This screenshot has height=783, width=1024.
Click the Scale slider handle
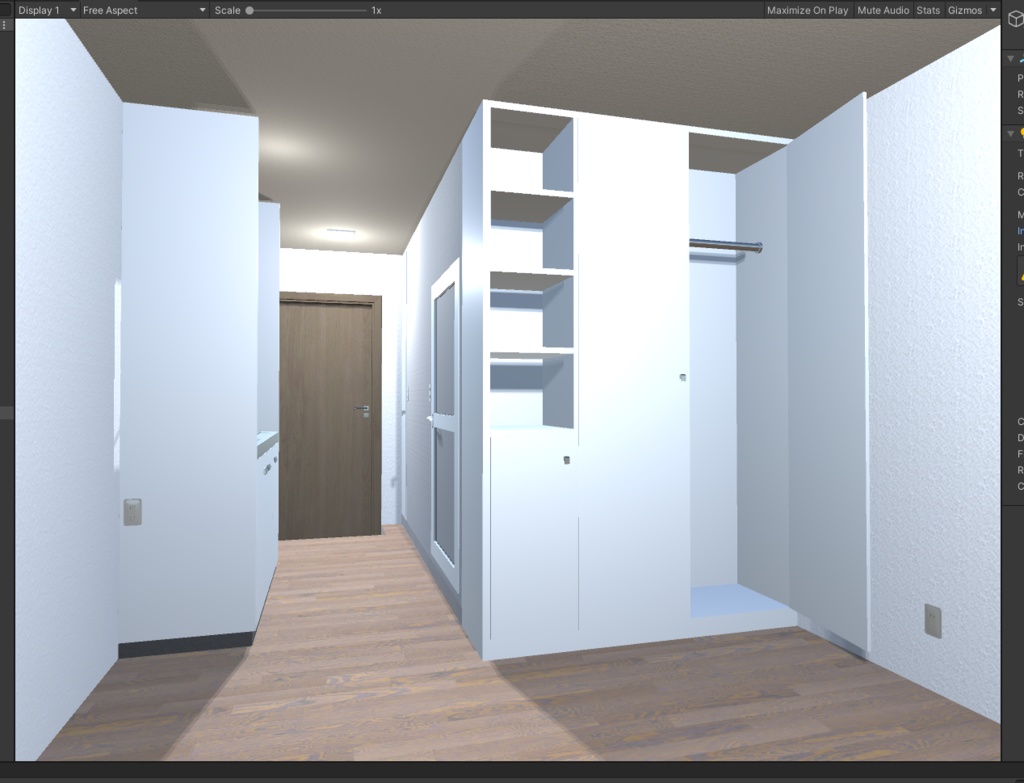point(250,10)
